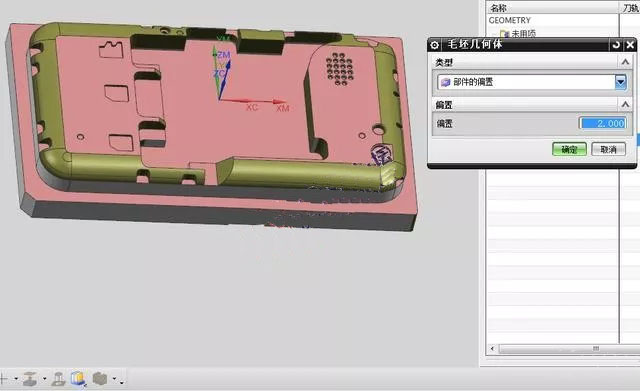Click the tool holder icon in bottom toolbar
640x391 pixels.
pos(59,379)
